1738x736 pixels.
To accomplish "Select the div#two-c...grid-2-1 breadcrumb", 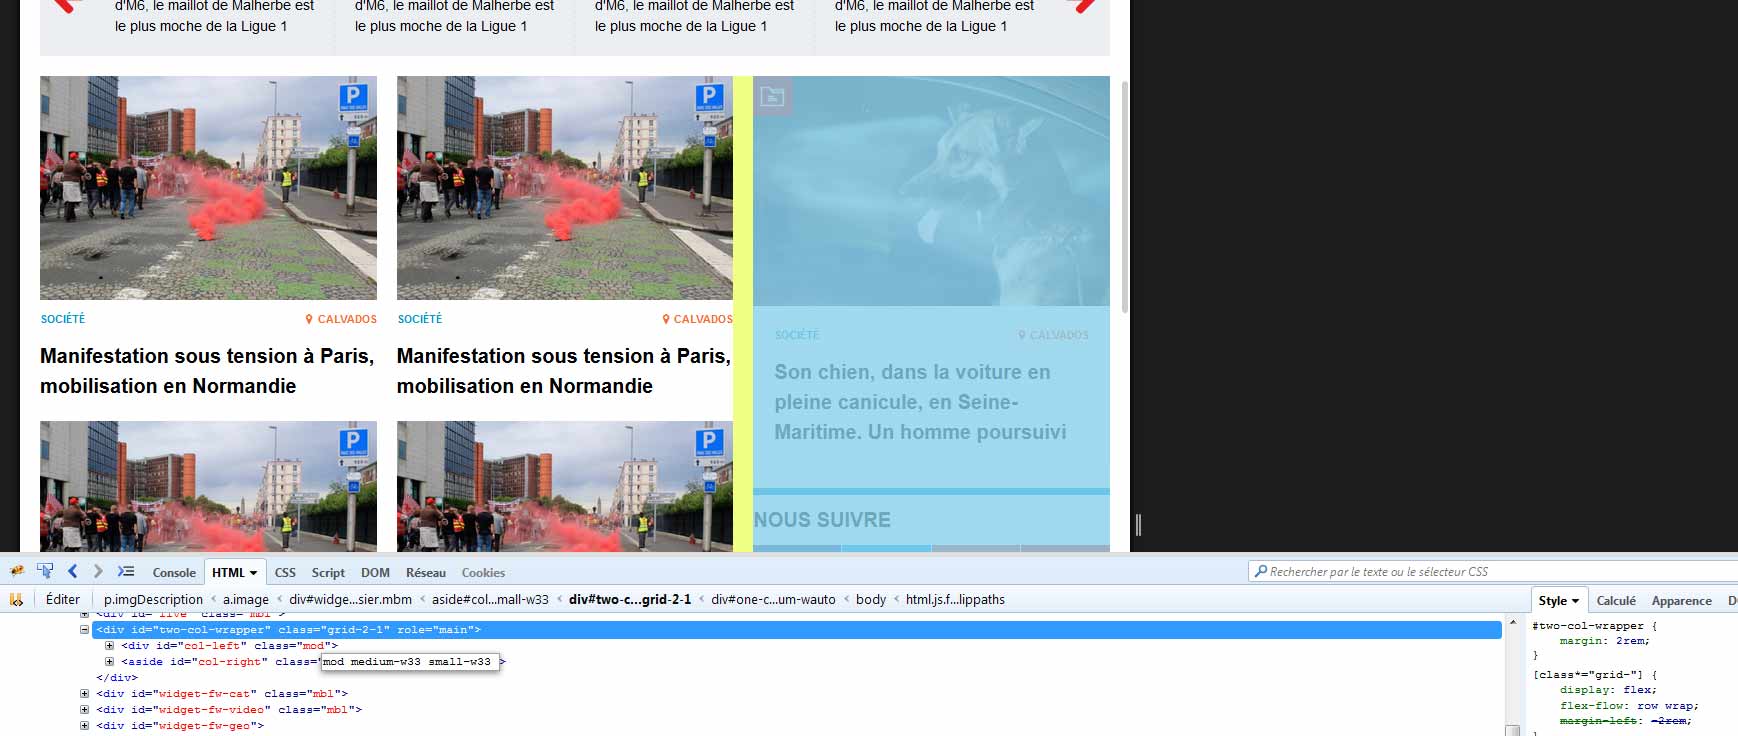I will [x=630, y=600].
